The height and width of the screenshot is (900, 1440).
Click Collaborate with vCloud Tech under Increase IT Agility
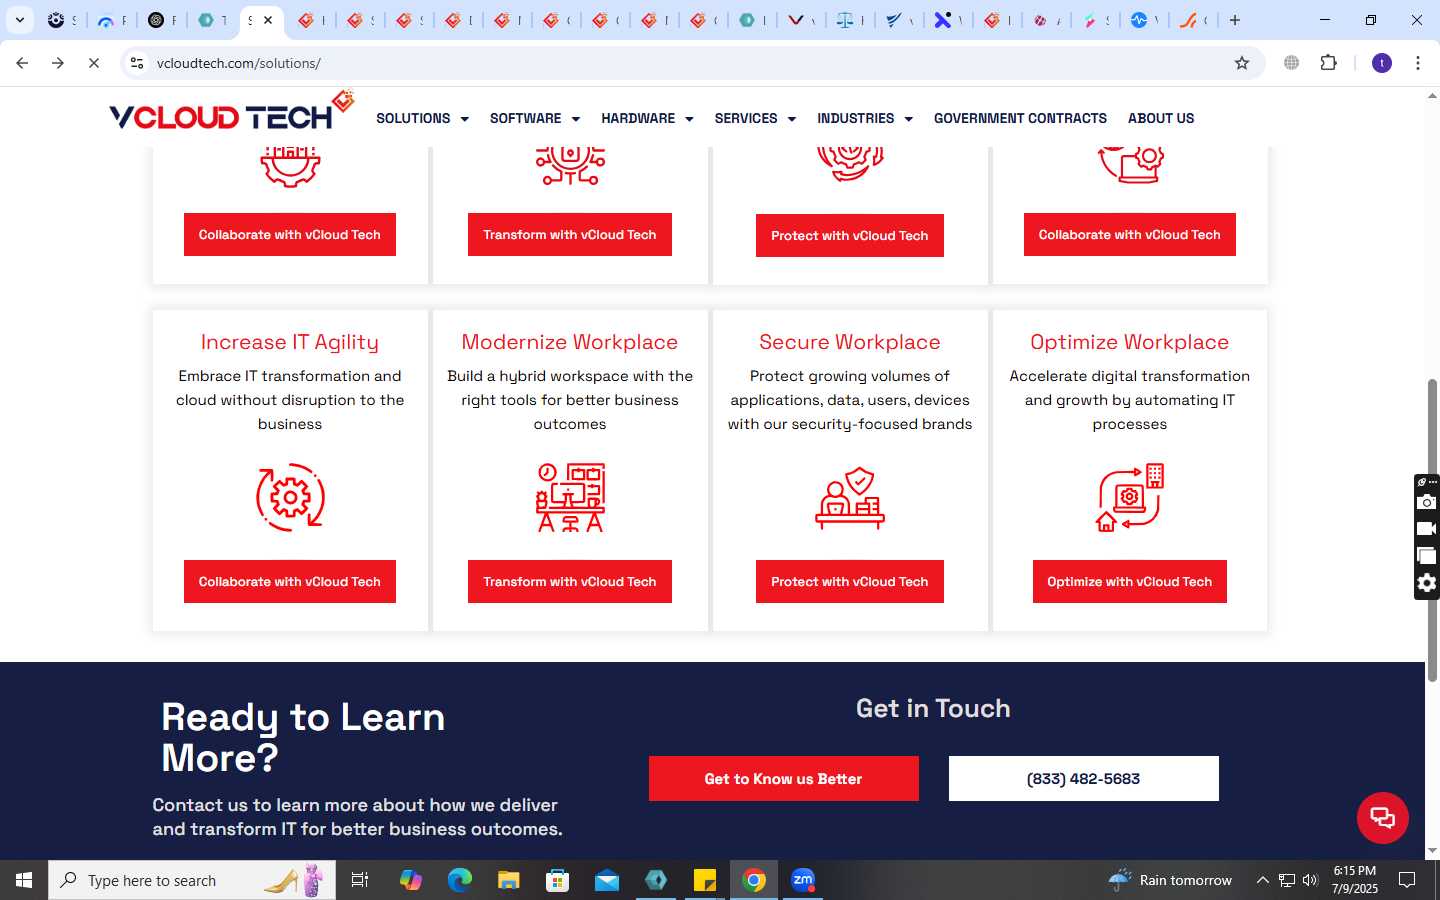click(x=290, y=582)
